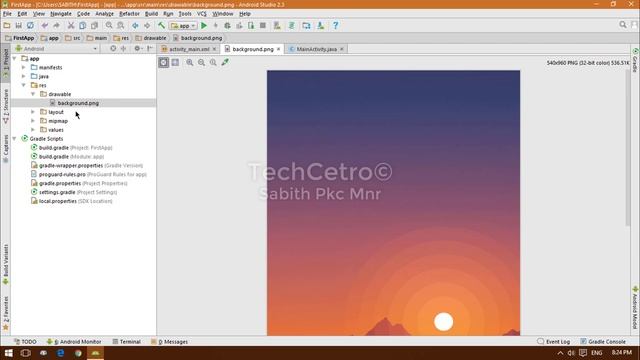Click the Open file toolbar icon

[x=7, y=25]
